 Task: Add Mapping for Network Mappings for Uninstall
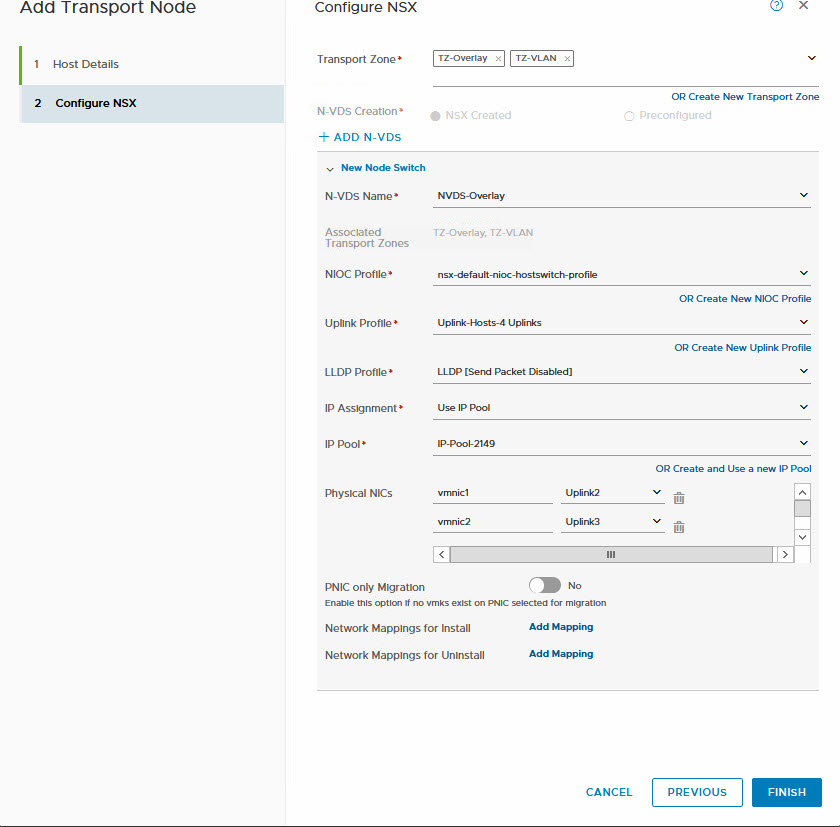click(x=561, y=654)
